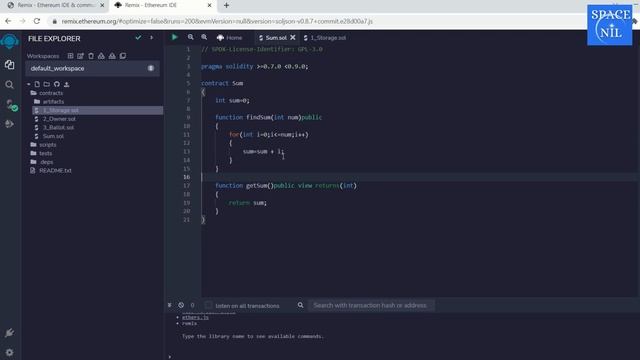Click line 16 in the editor

coord(420,177)
